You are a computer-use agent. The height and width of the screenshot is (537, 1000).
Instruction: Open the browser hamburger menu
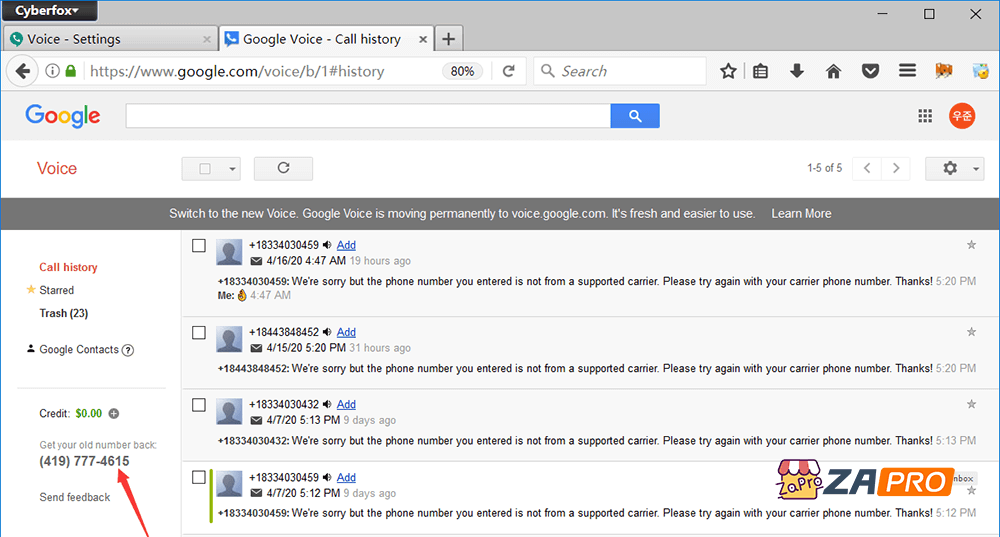tap(907, 71)
